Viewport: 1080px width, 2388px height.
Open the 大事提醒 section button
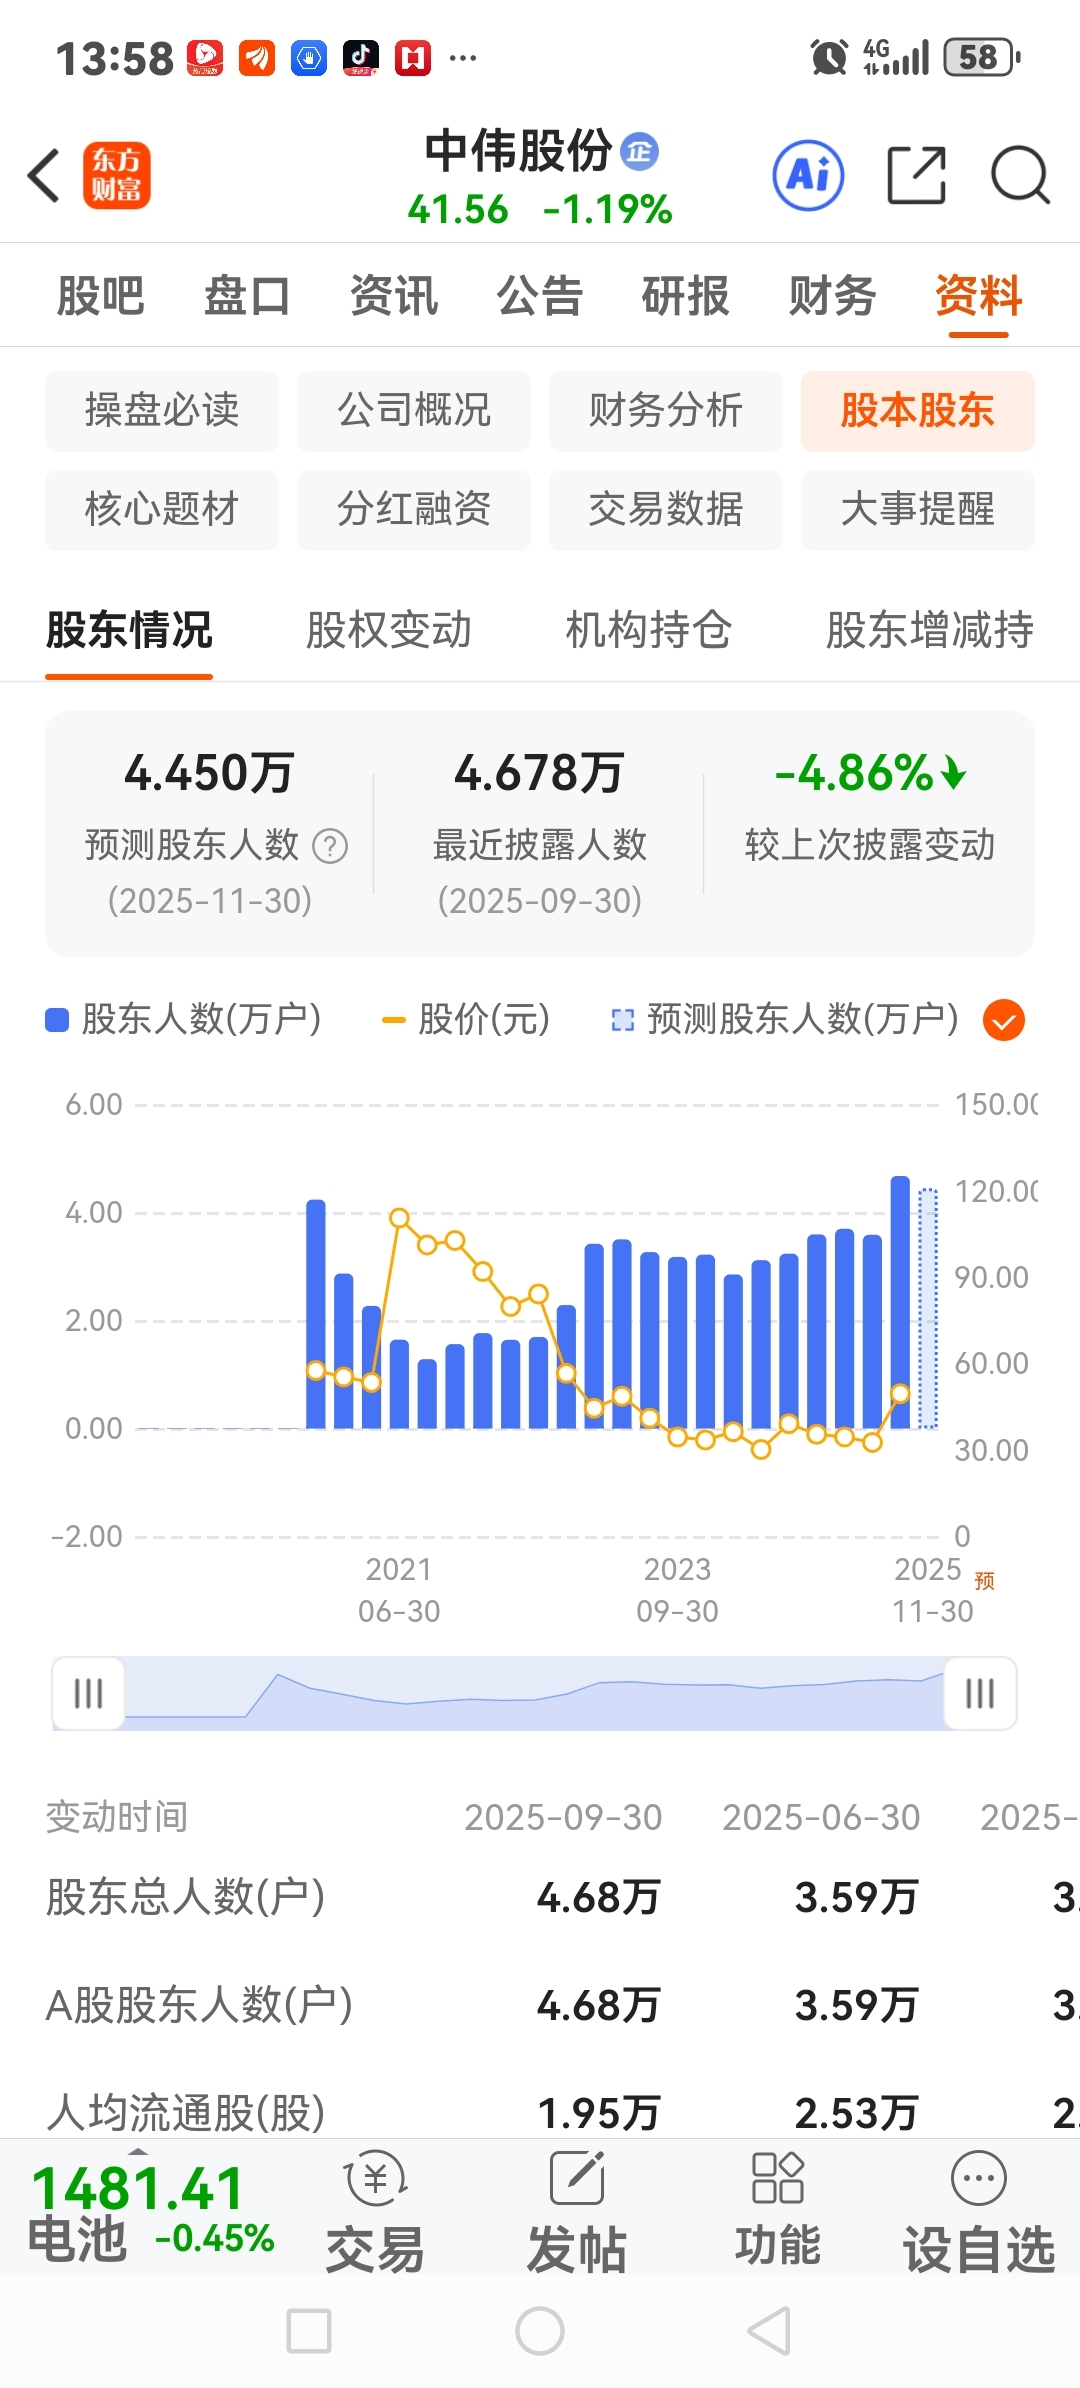click(918, 510)
